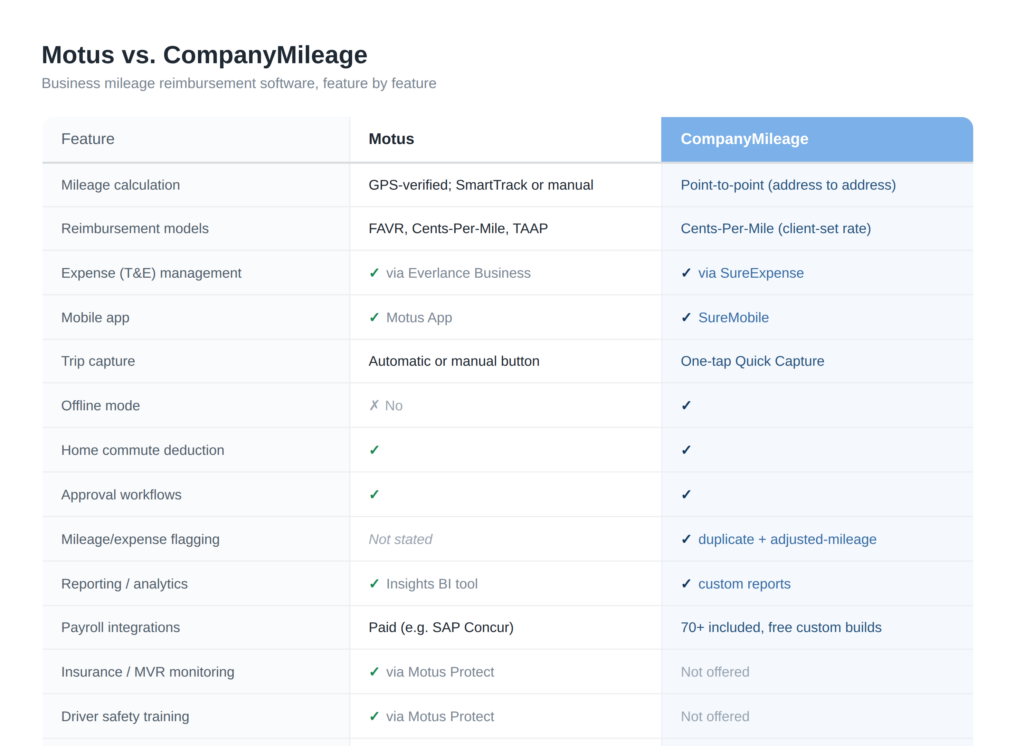Screen dimensions: 1024x746
Task: Click the 'No' text in the Offline mode row
Action: 394,406
